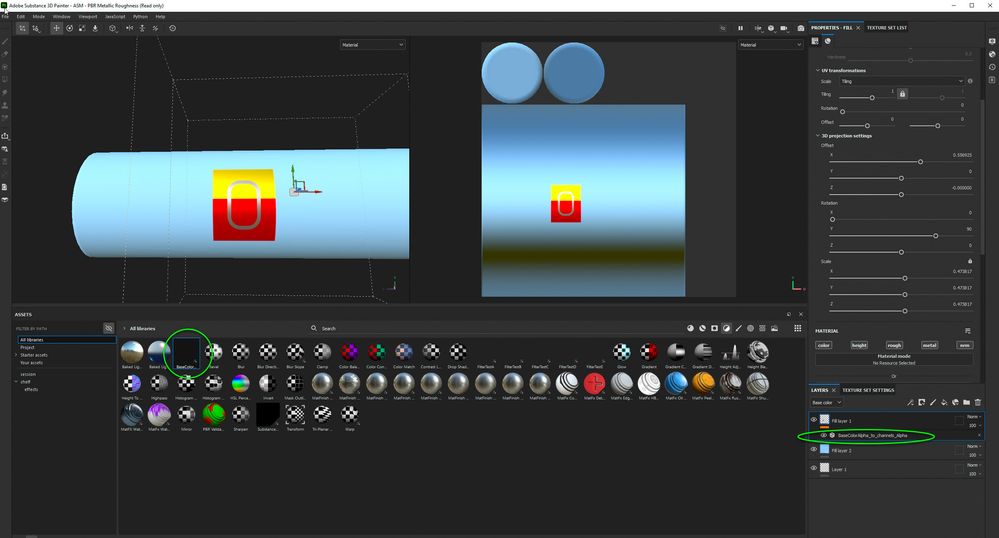Click the camera screenshot icon in viewport toolbar

[x=801, y=28]
